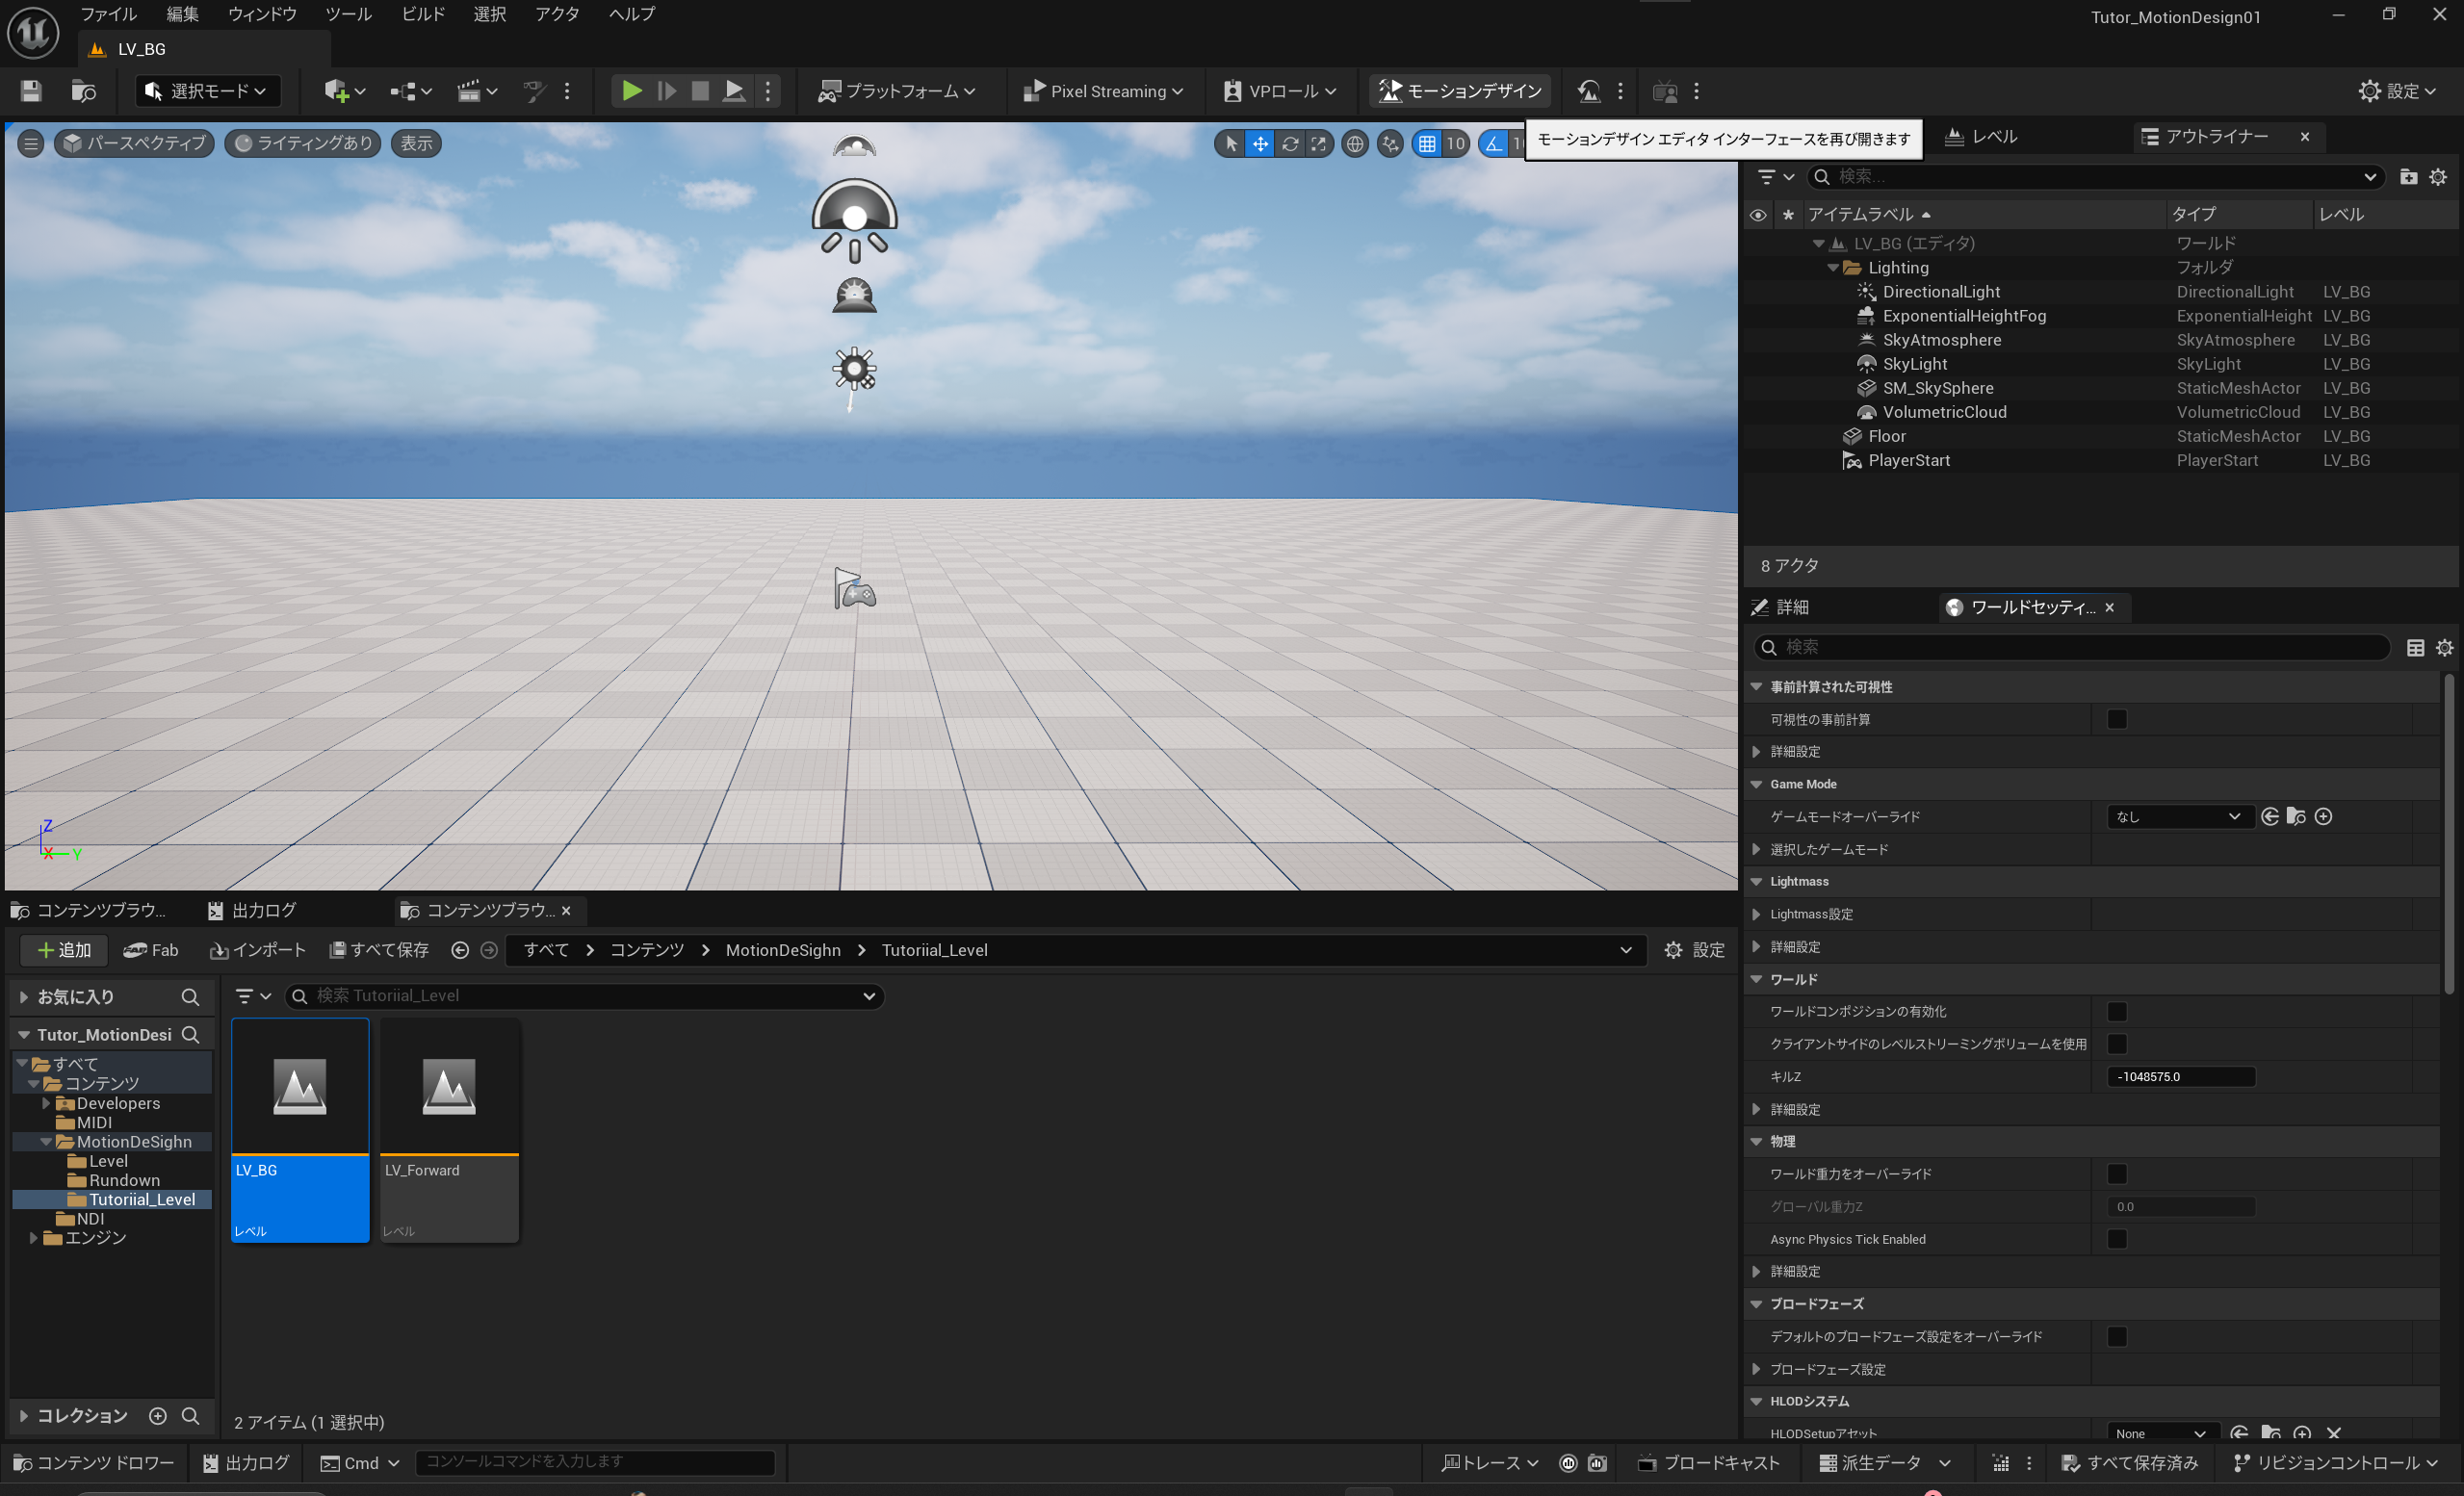
Task: Click the browse-to-asset icon beside game mode override
Action: (2296, 817)
